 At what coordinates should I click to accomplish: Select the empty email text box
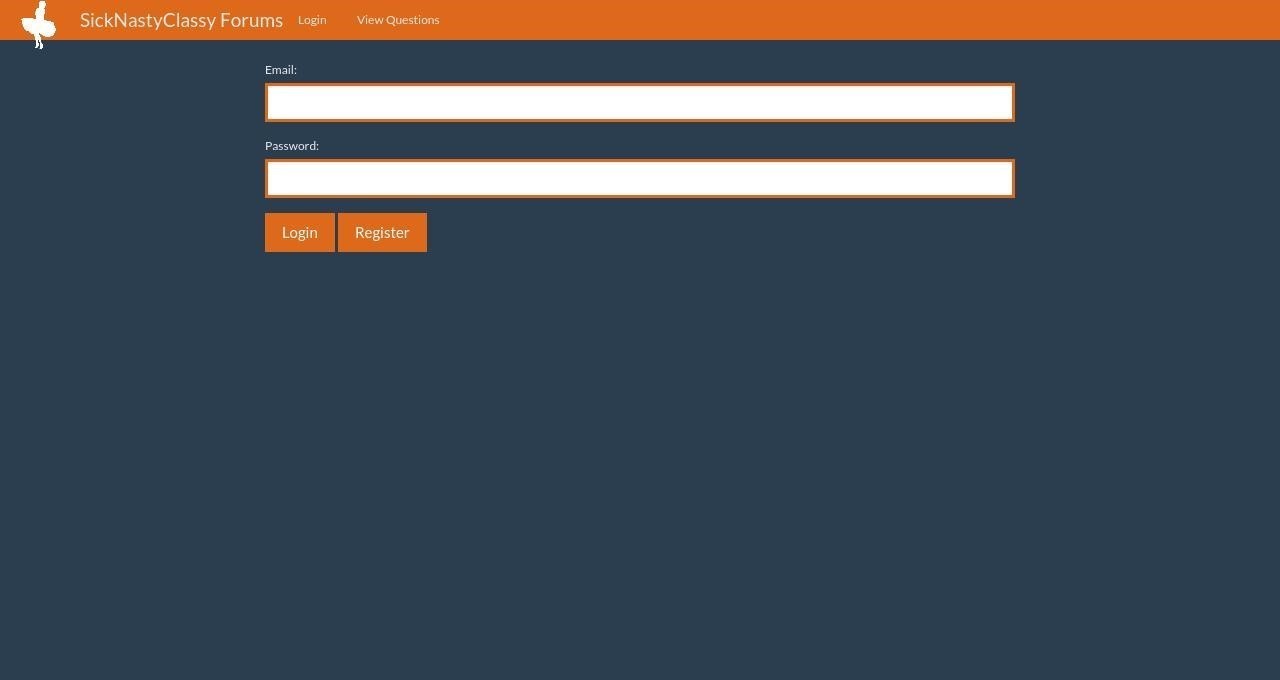click(x=639, y=101)
